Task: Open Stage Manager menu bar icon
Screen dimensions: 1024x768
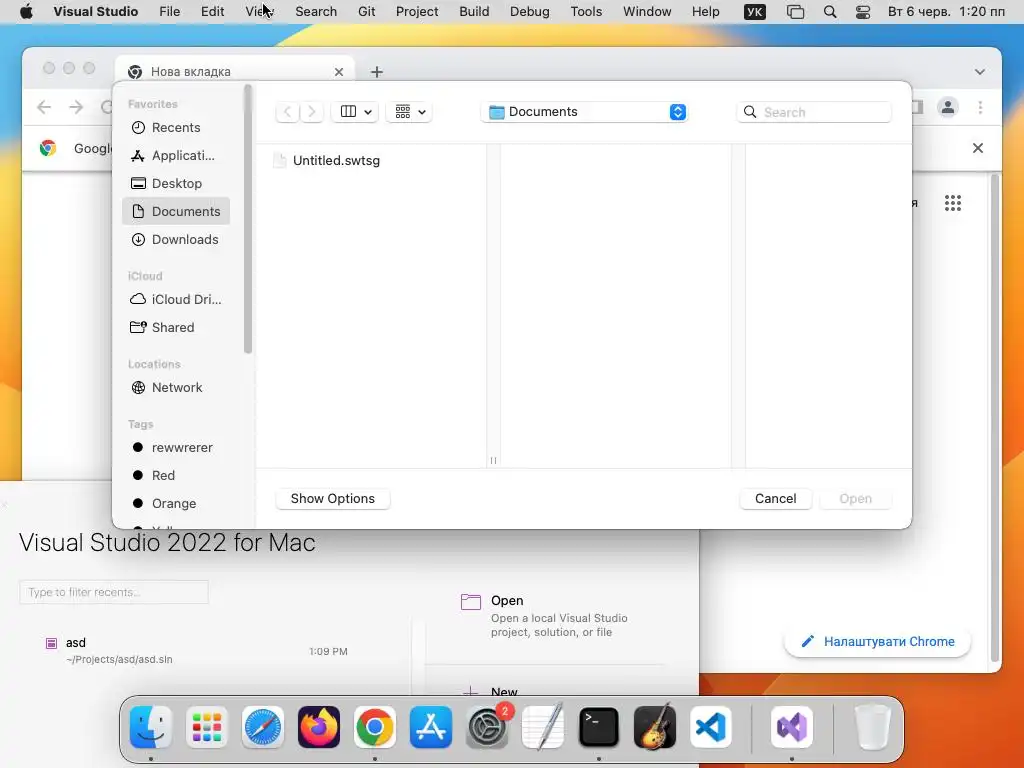Action: point(795,12)
